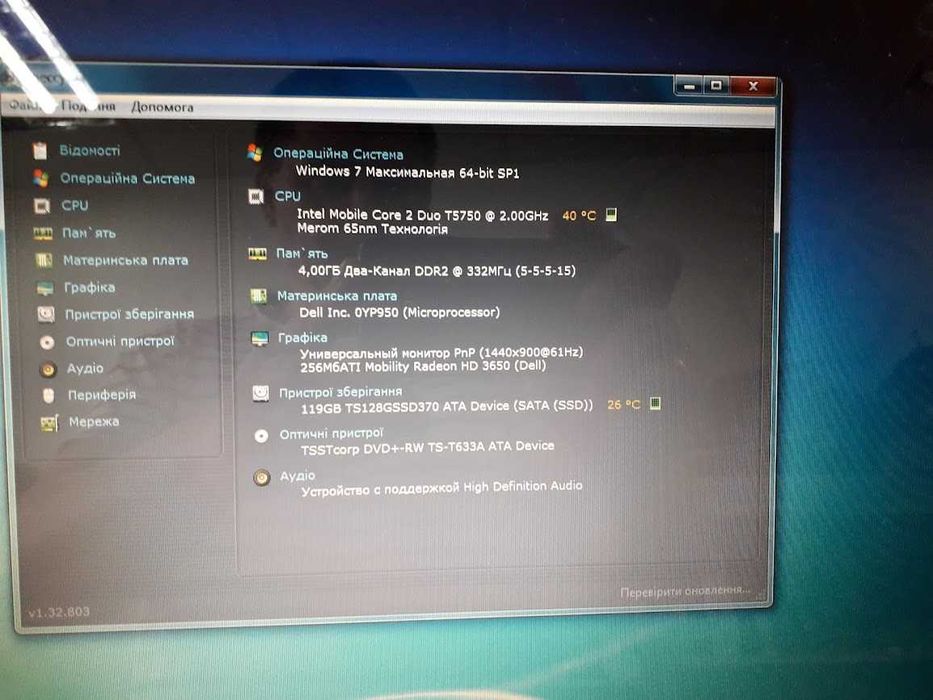Click the Windows flag icon beside sidebar Операційна Система

pyautogui.click(x=40, y=178)
